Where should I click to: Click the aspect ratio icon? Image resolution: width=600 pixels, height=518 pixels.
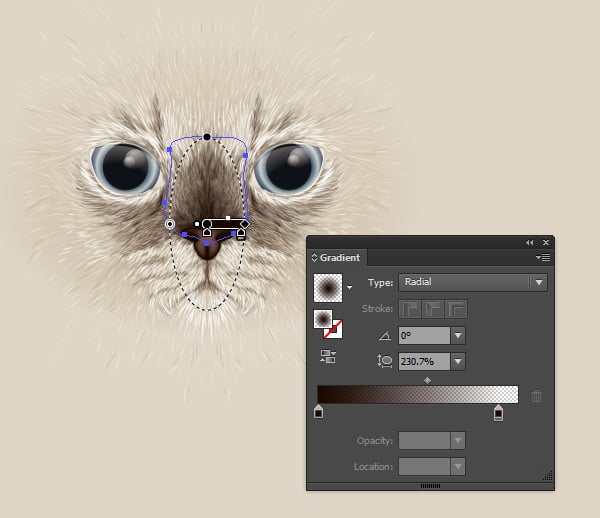[x=385, y=361]
